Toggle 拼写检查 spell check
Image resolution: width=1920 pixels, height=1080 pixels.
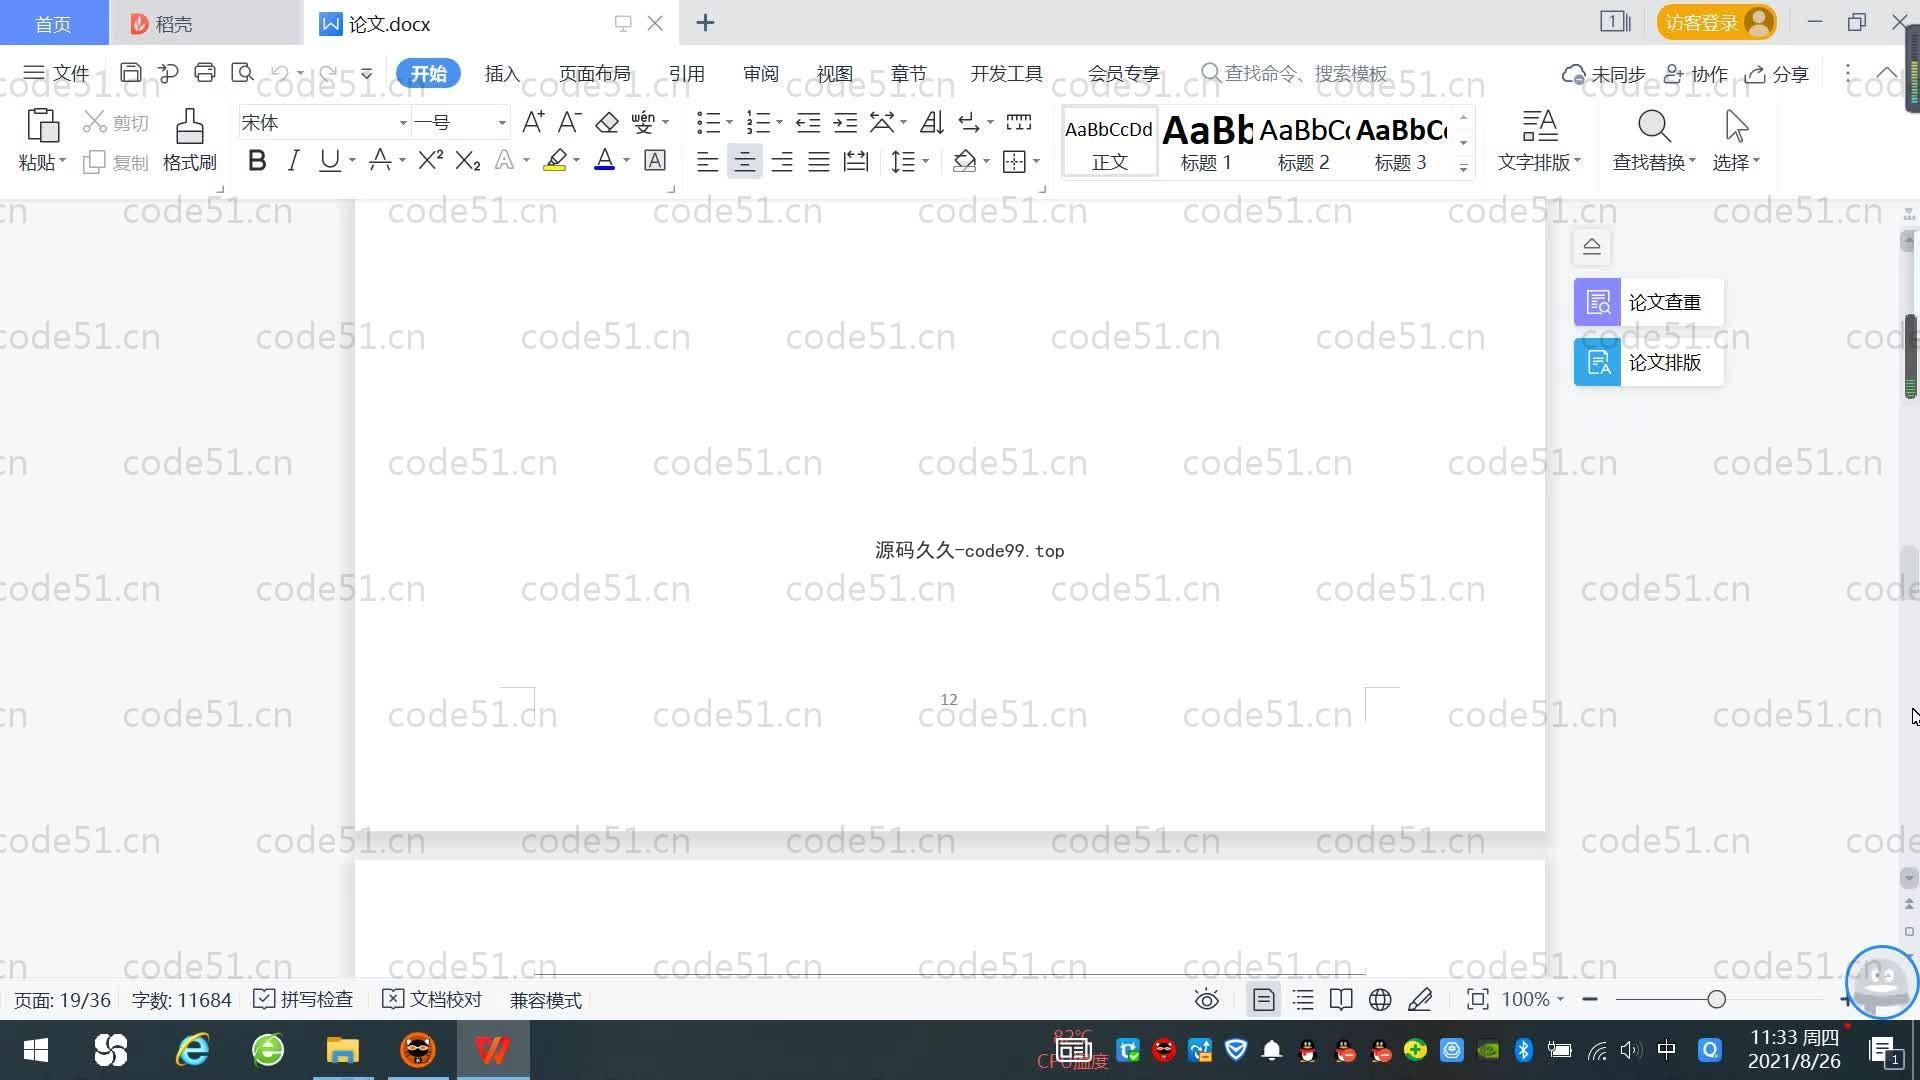tap(303, 1000)
